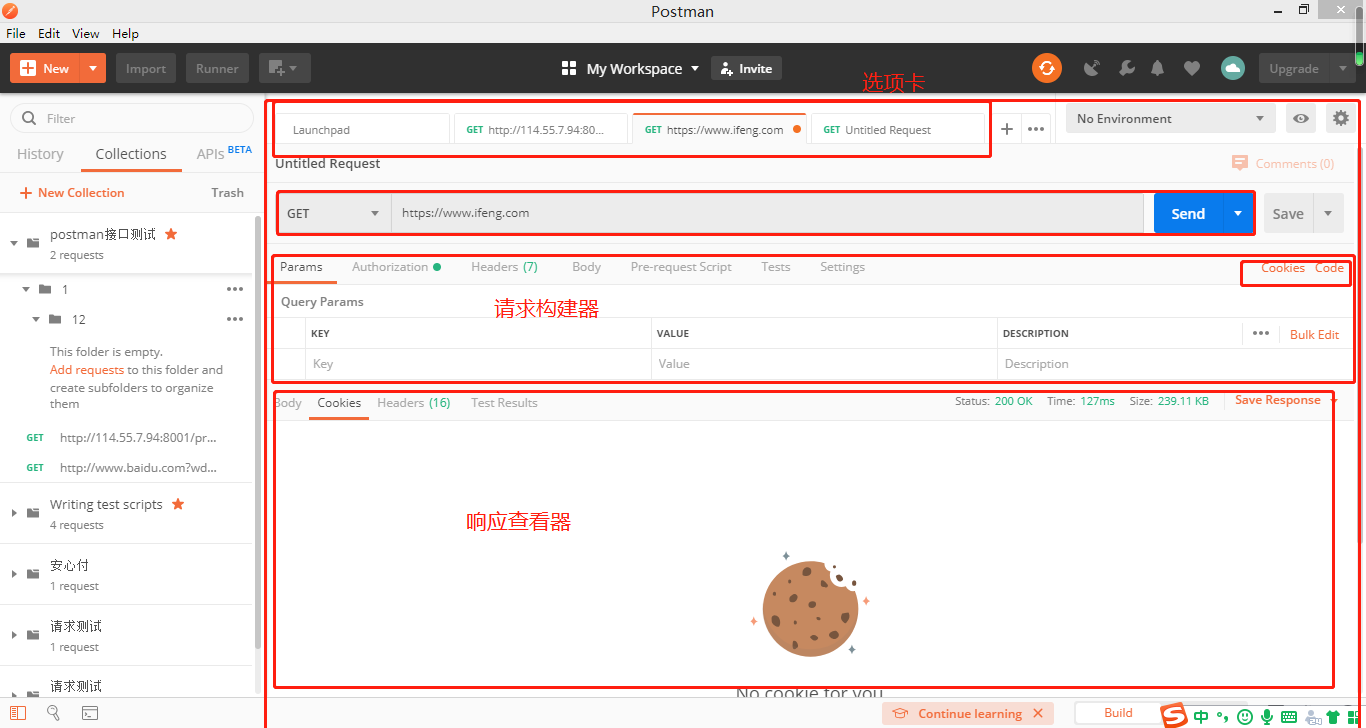
Task: Click the blue Send button
Action: [x=1188, y=213]
